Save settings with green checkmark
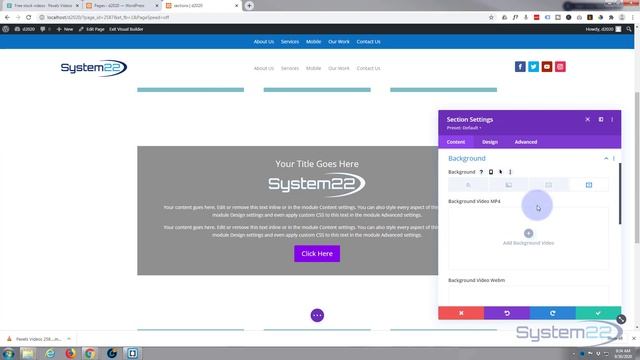Screen dimensions: 640x360 click(598, 313)
